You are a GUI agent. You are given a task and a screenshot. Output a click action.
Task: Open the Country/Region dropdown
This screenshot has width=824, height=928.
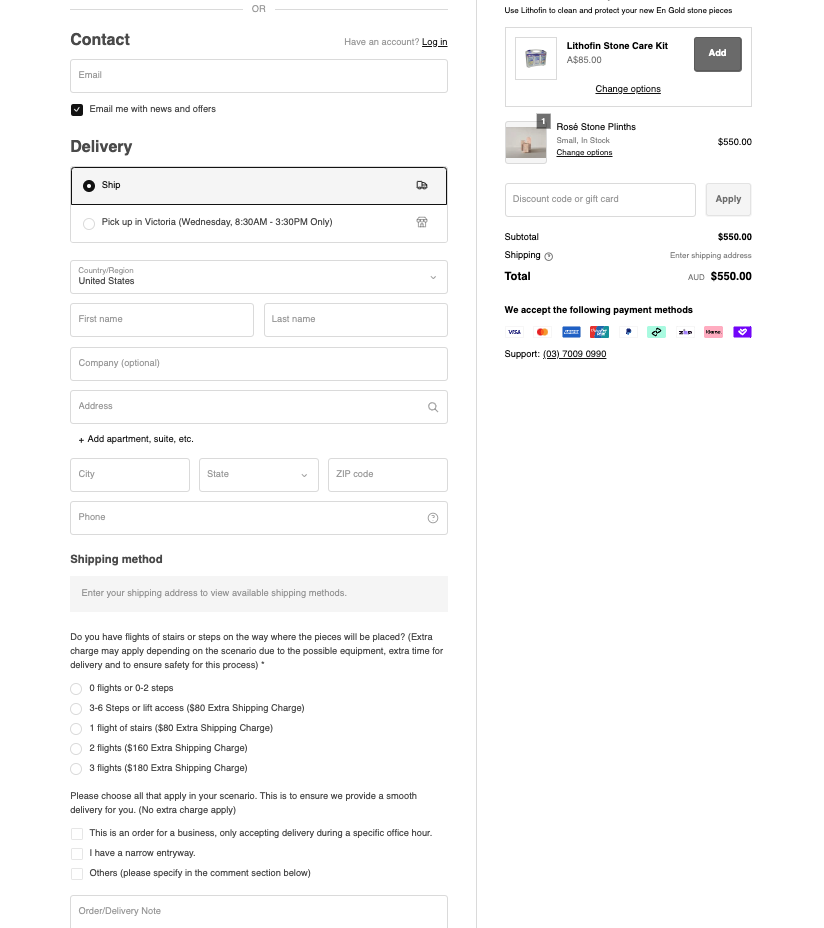(259, 277)
